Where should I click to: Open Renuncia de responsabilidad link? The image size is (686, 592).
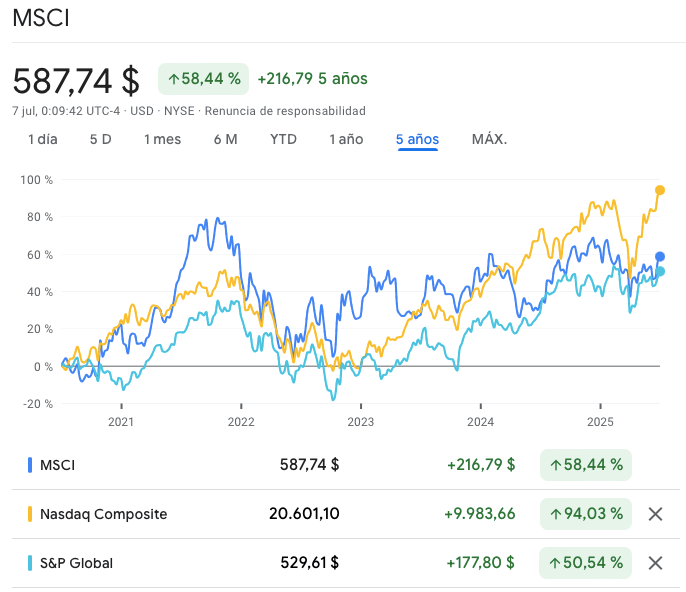coord(285,111)
